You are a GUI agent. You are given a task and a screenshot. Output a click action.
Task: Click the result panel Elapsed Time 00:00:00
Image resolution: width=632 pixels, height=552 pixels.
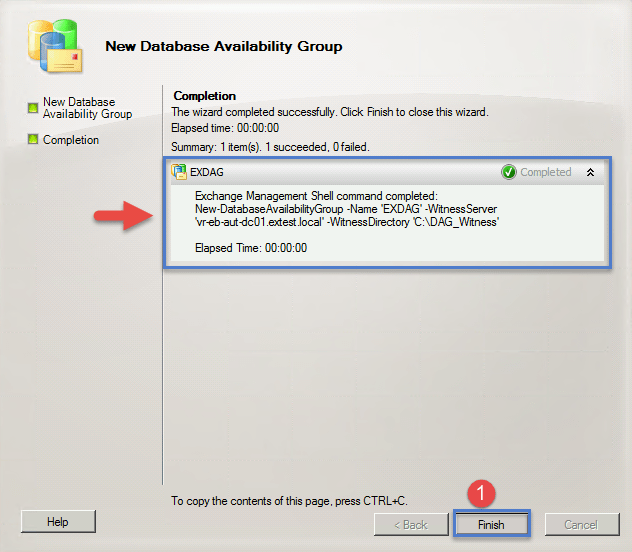tap(251, 248)
